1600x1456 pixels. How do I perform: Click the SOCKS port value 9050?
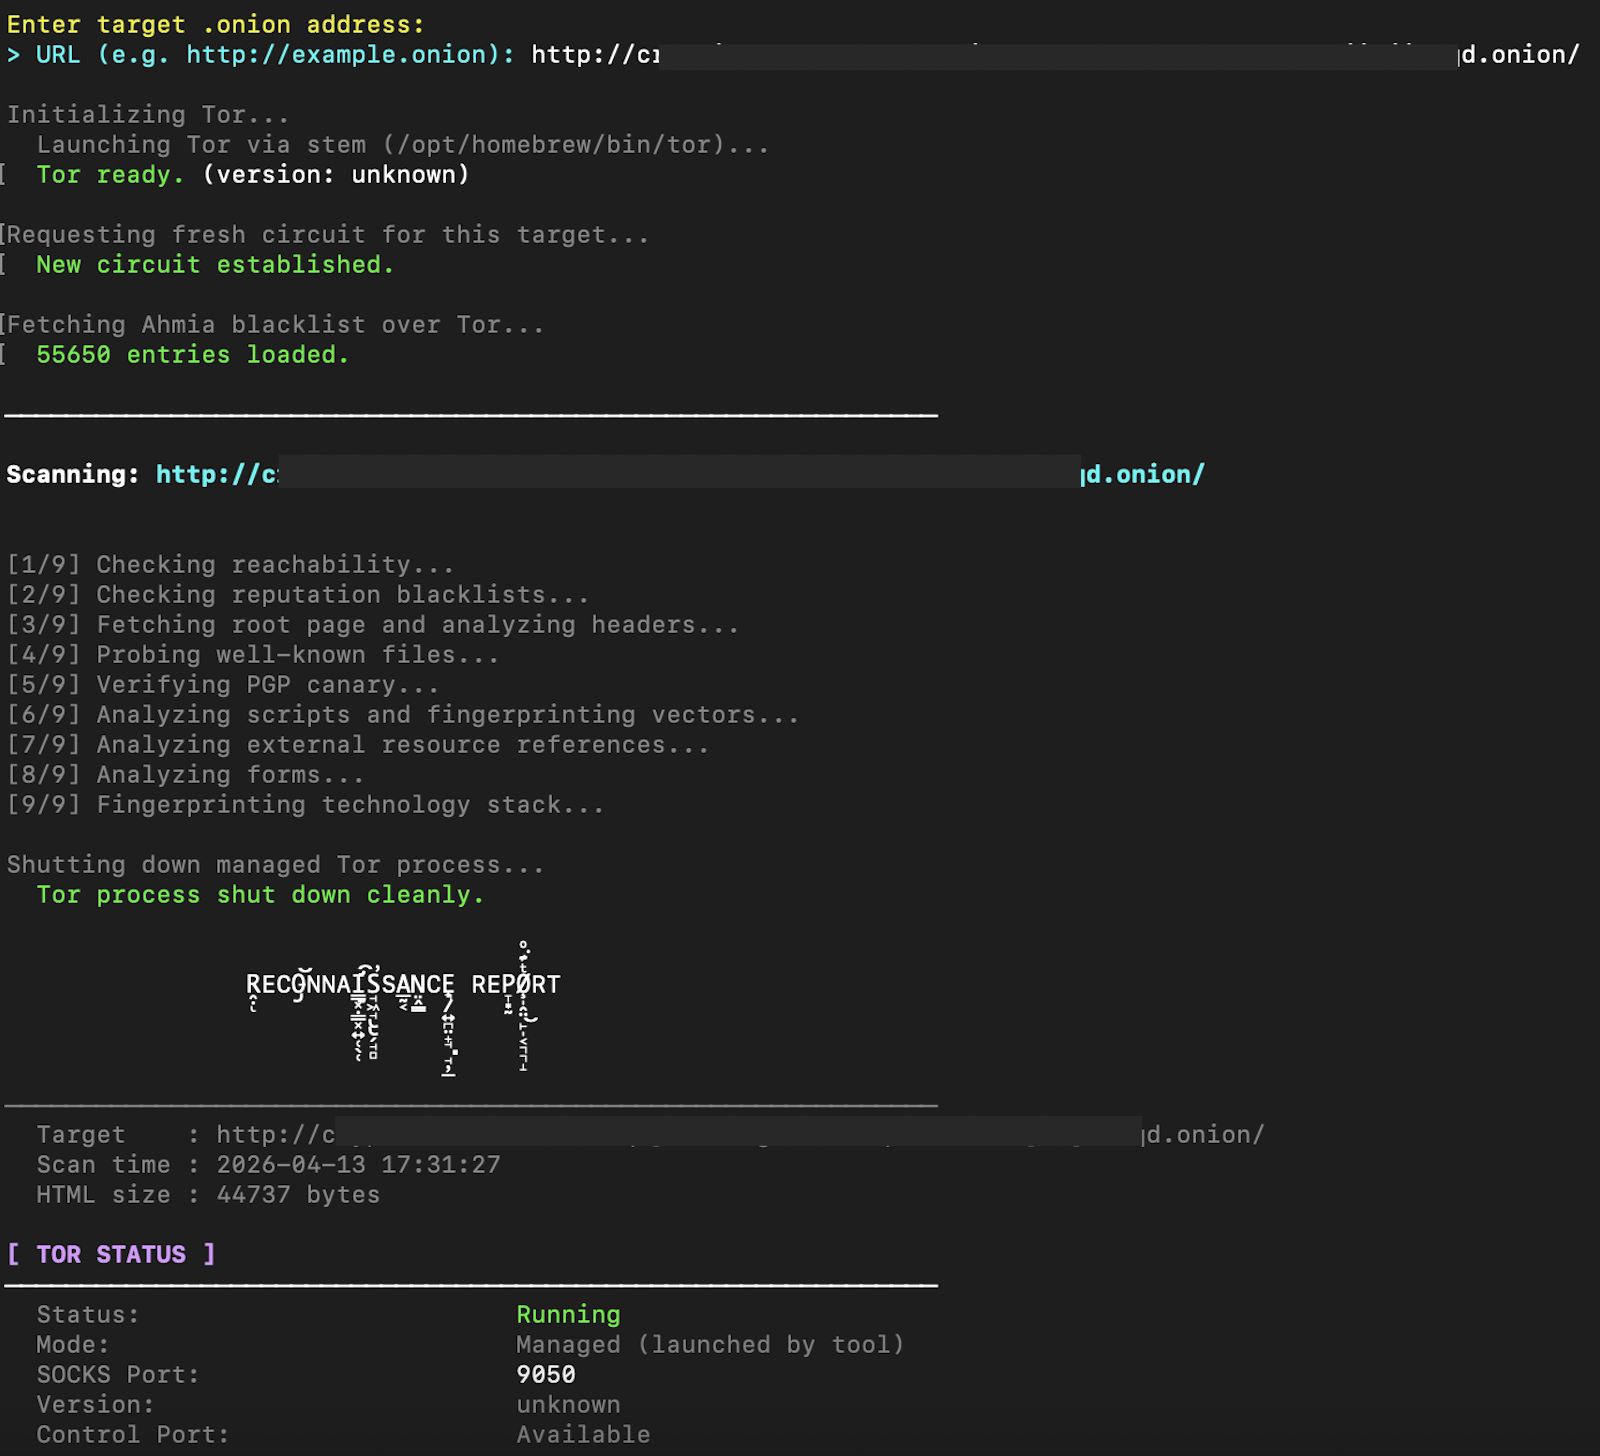pos(546,1374)
